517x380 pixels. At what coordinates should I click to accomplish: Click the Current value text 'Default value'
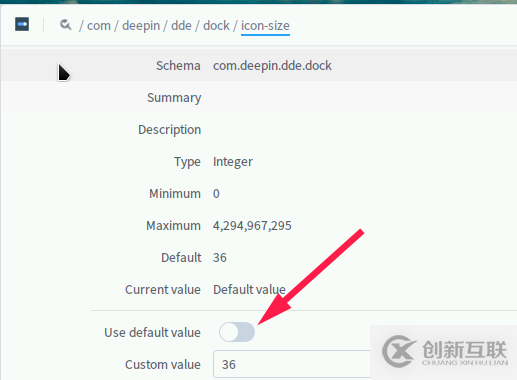pyautogui.click(x=249, y=289)
